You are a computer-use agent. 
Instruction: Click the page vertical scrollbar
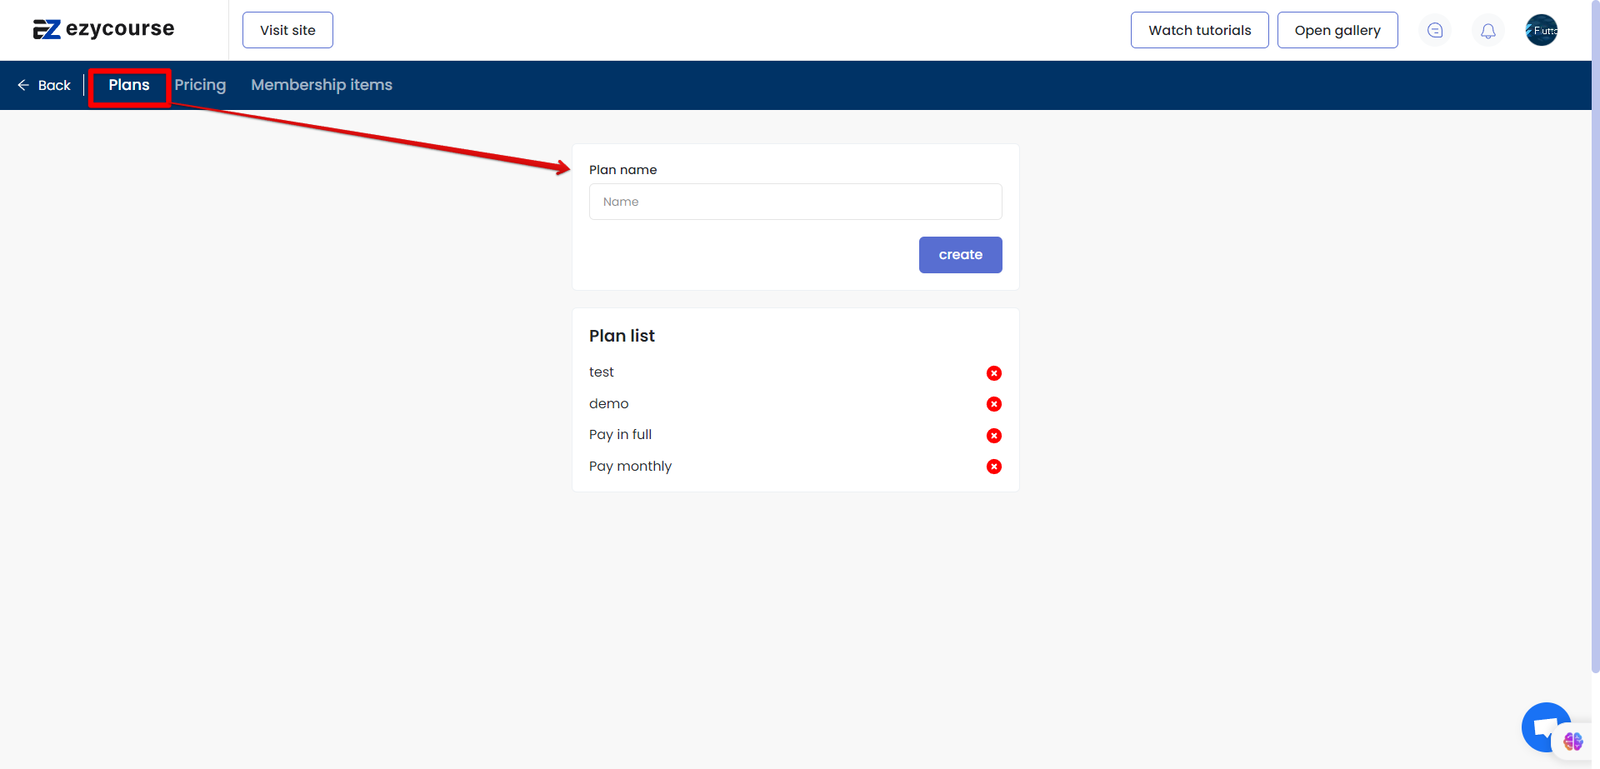tap(1595, 340)
